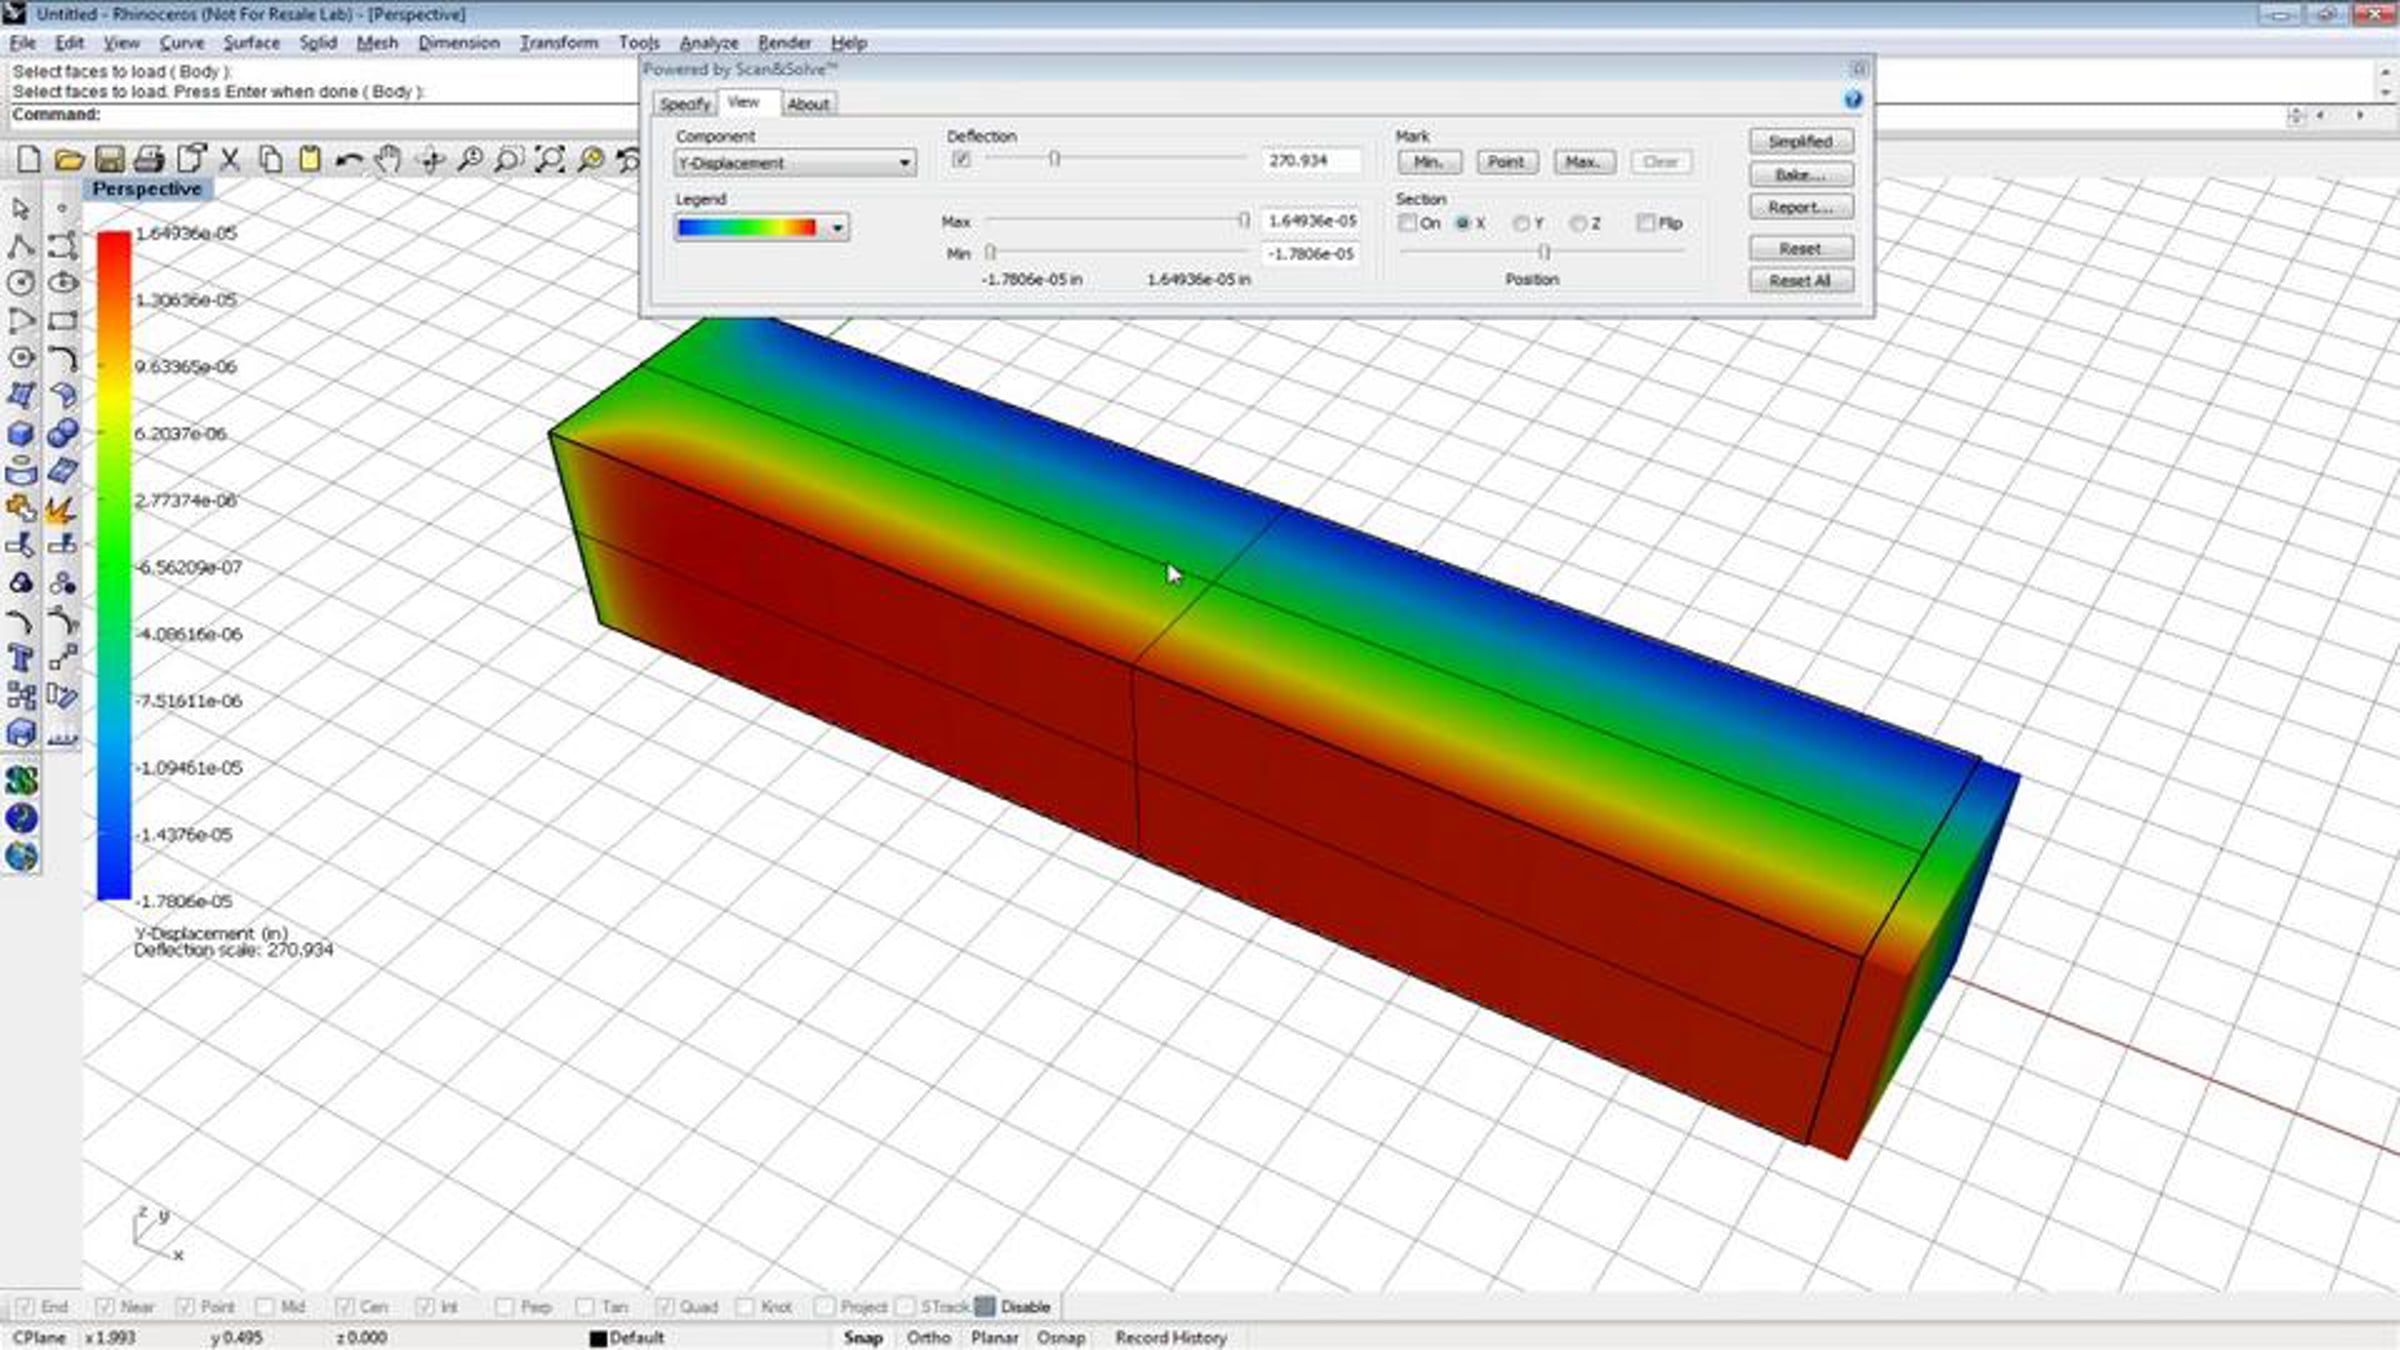Toggle Osnap in the status bar

coord(1061,1337)
